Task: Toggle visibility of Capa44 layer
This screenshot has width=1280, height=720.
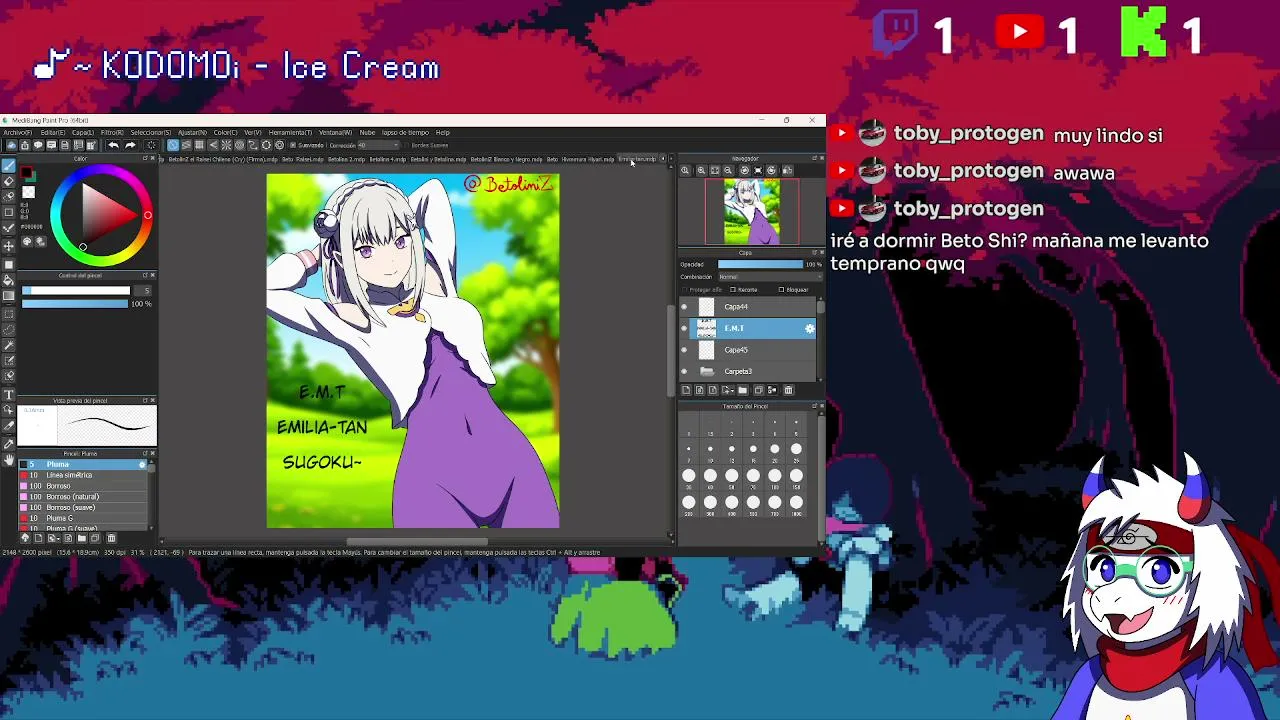Action: 684,307
